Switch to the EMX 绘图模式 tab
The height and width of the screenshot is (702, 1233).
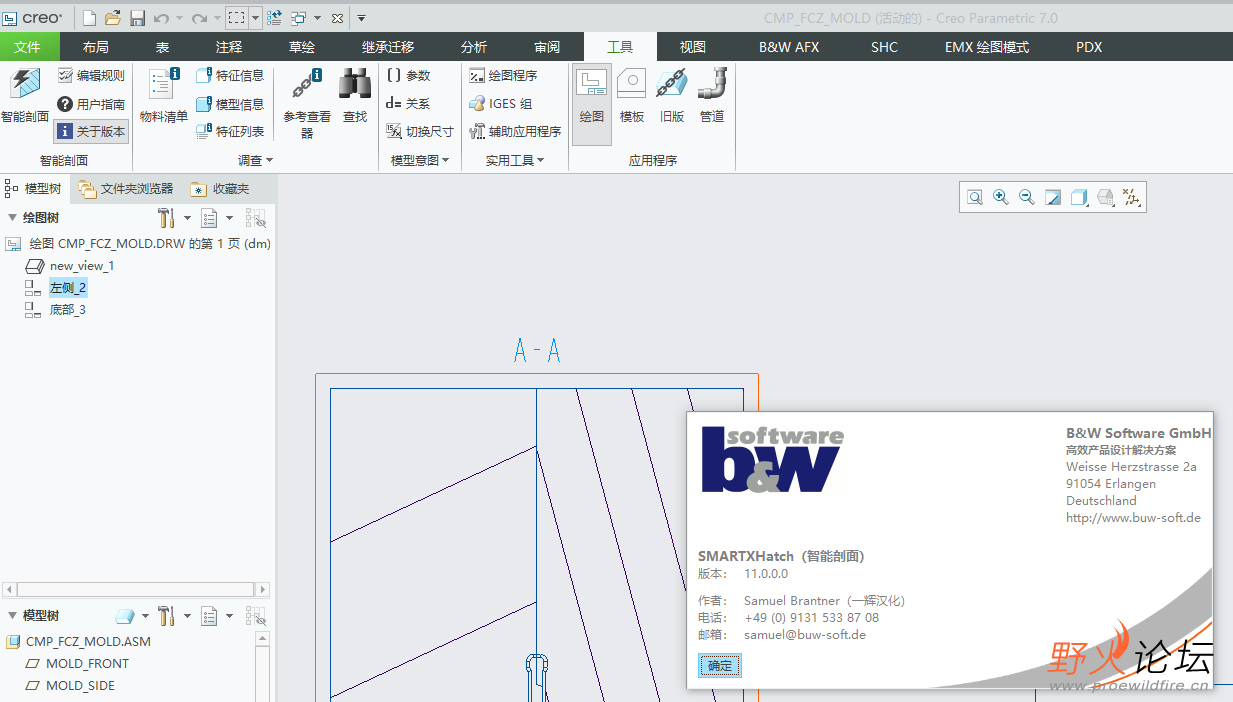tap(987, 47)
